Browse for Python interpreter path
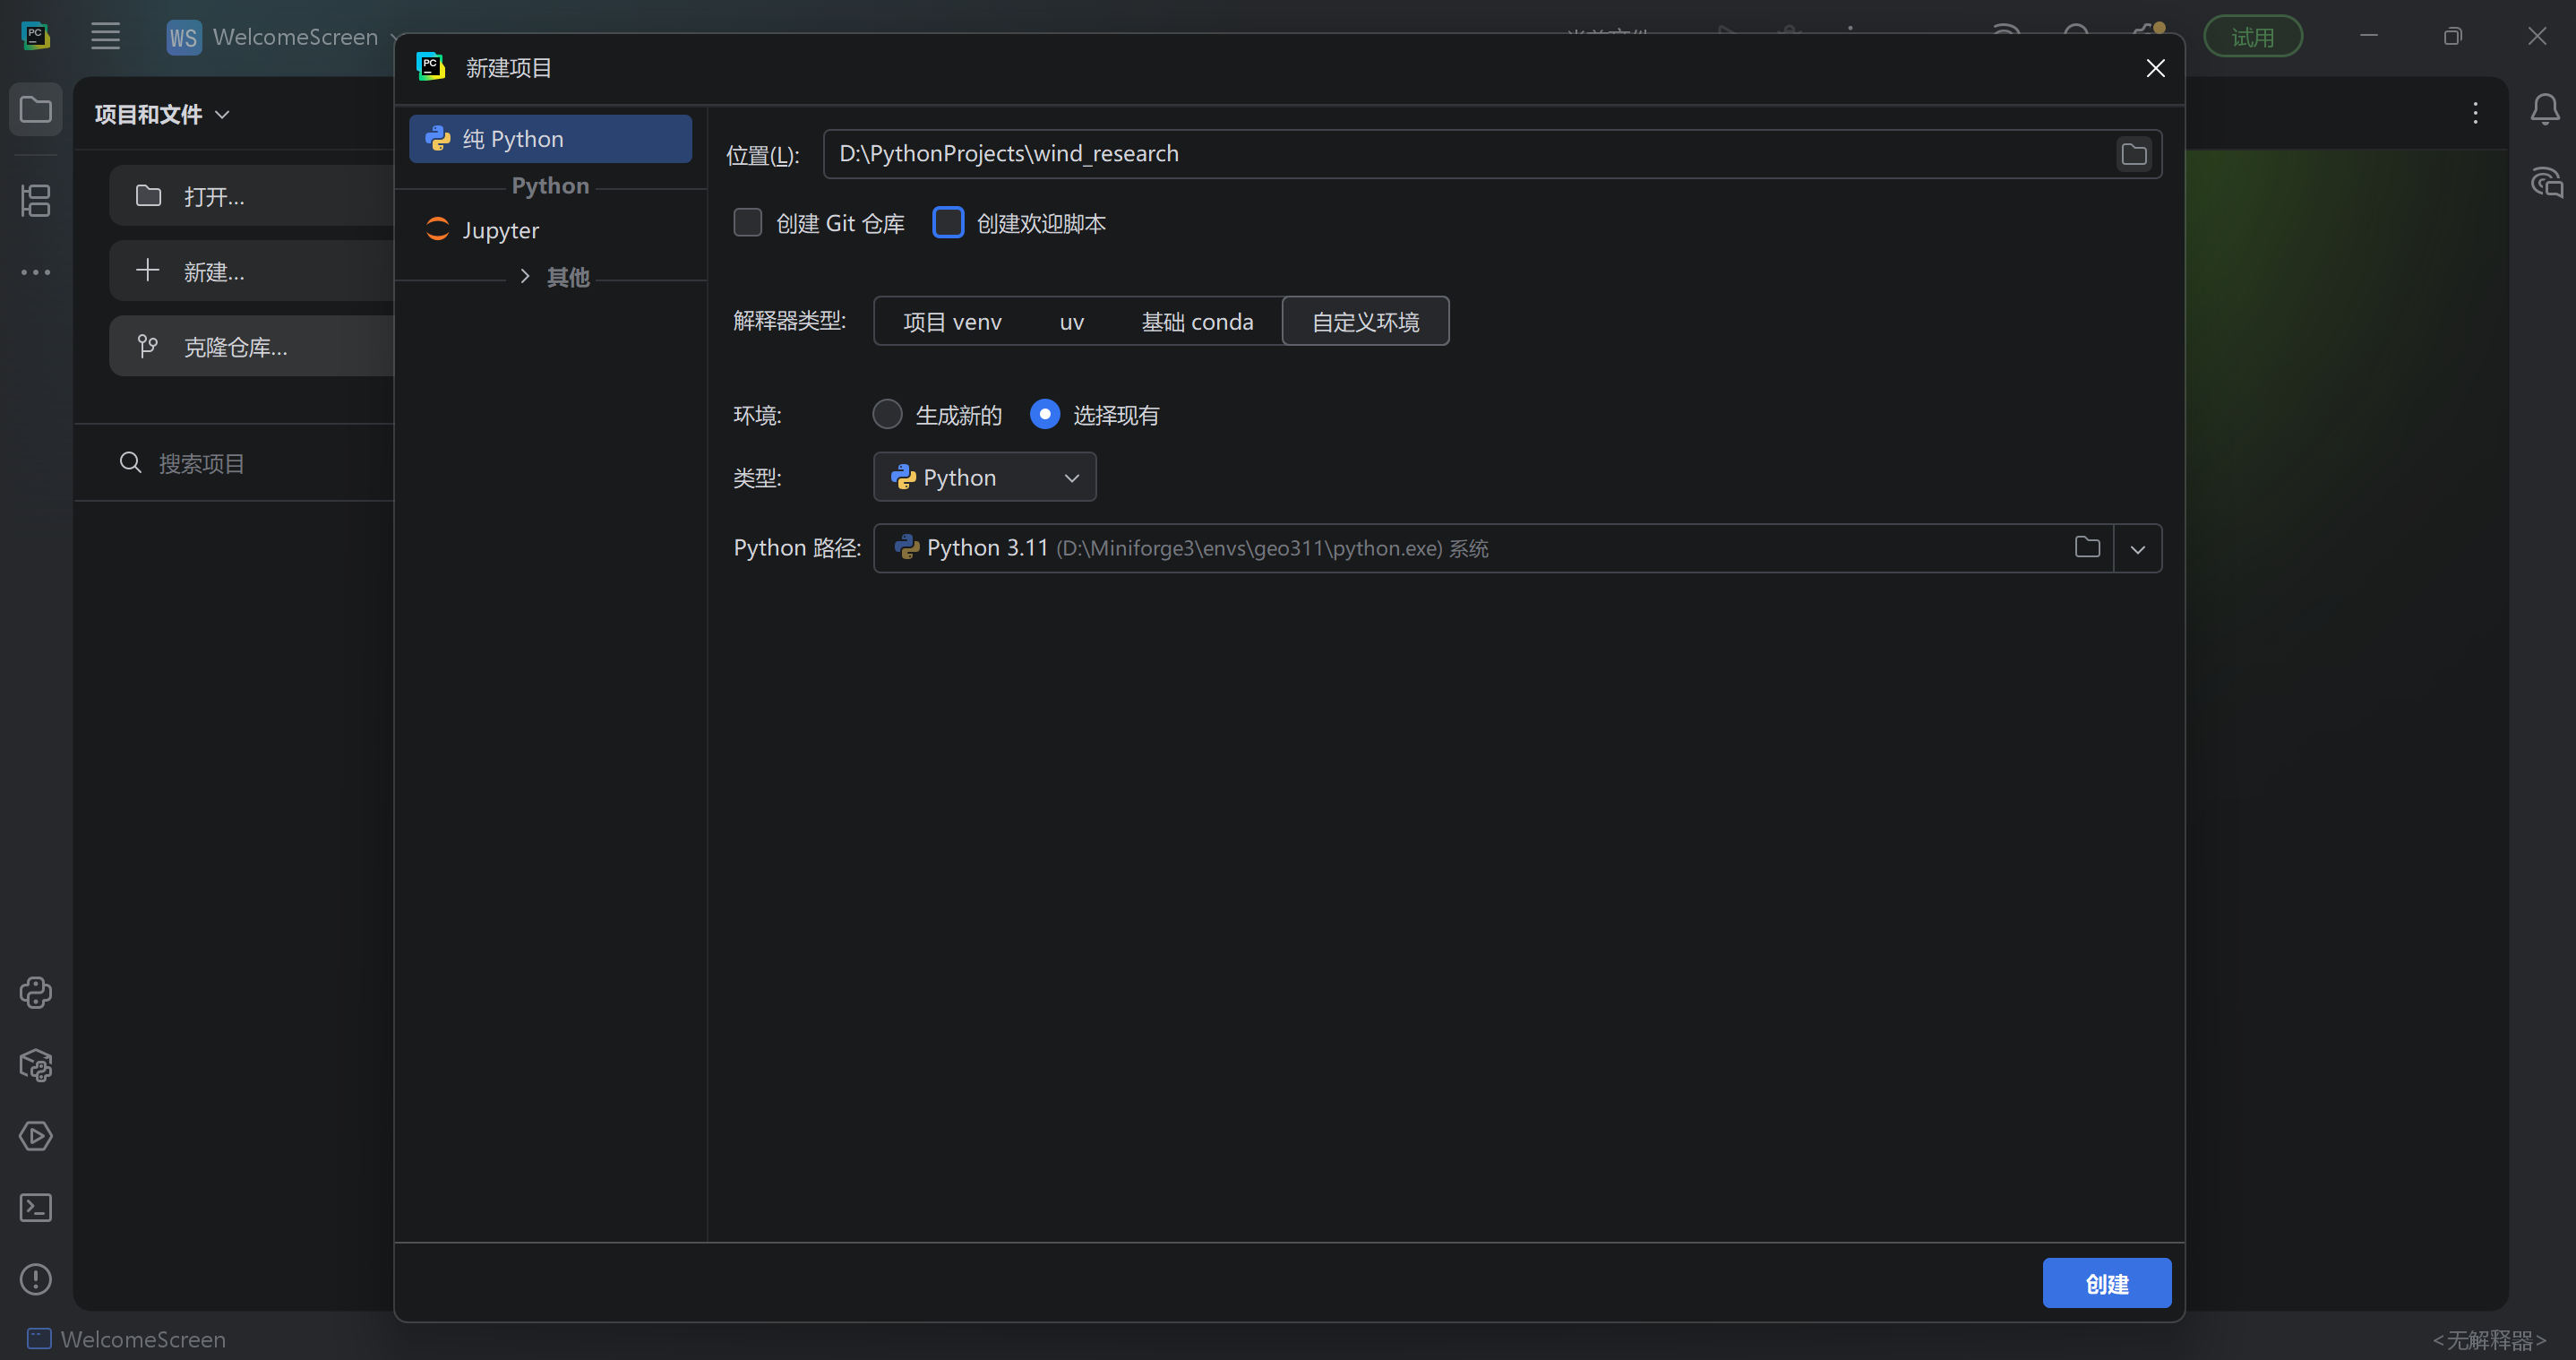 (2087, 547)
